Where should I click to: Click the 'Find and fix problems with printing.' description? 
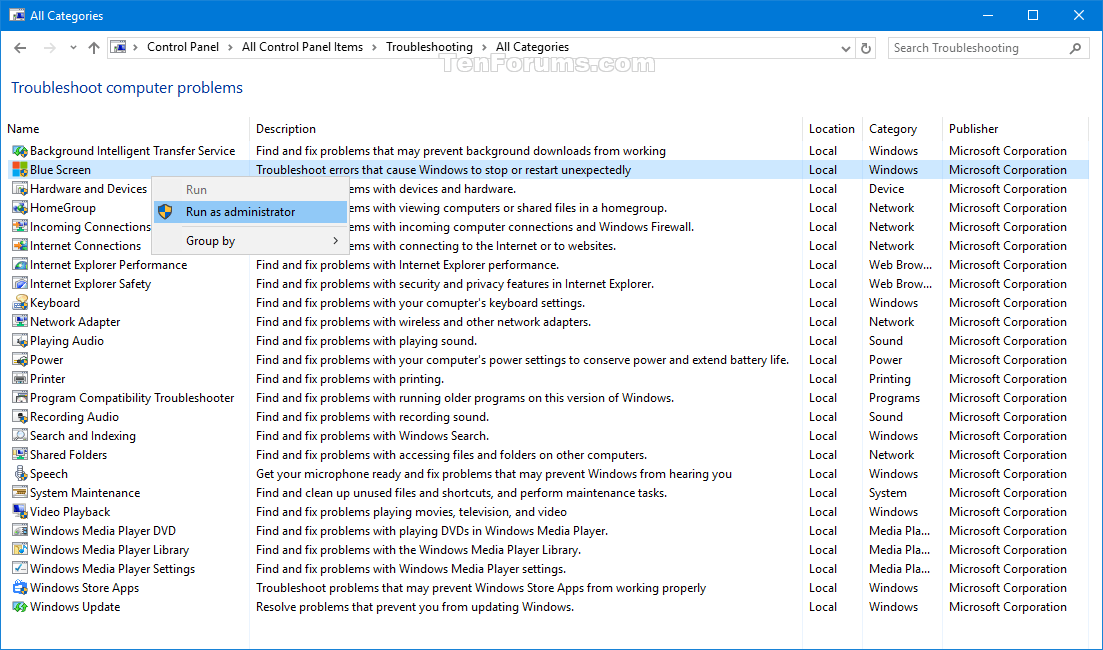(x=350, y=378)
